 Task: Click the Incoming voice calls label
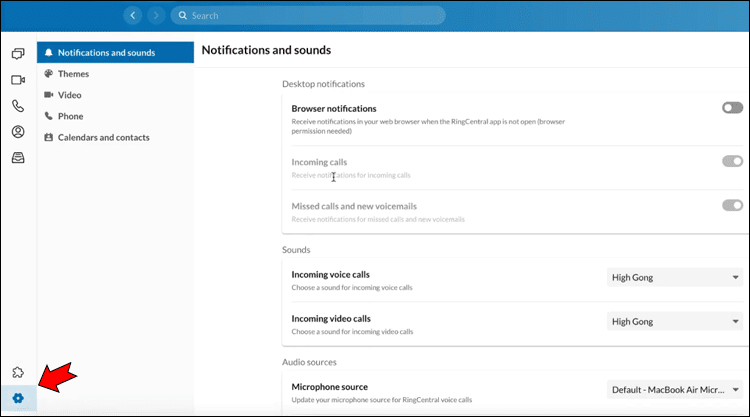[331, 274]
